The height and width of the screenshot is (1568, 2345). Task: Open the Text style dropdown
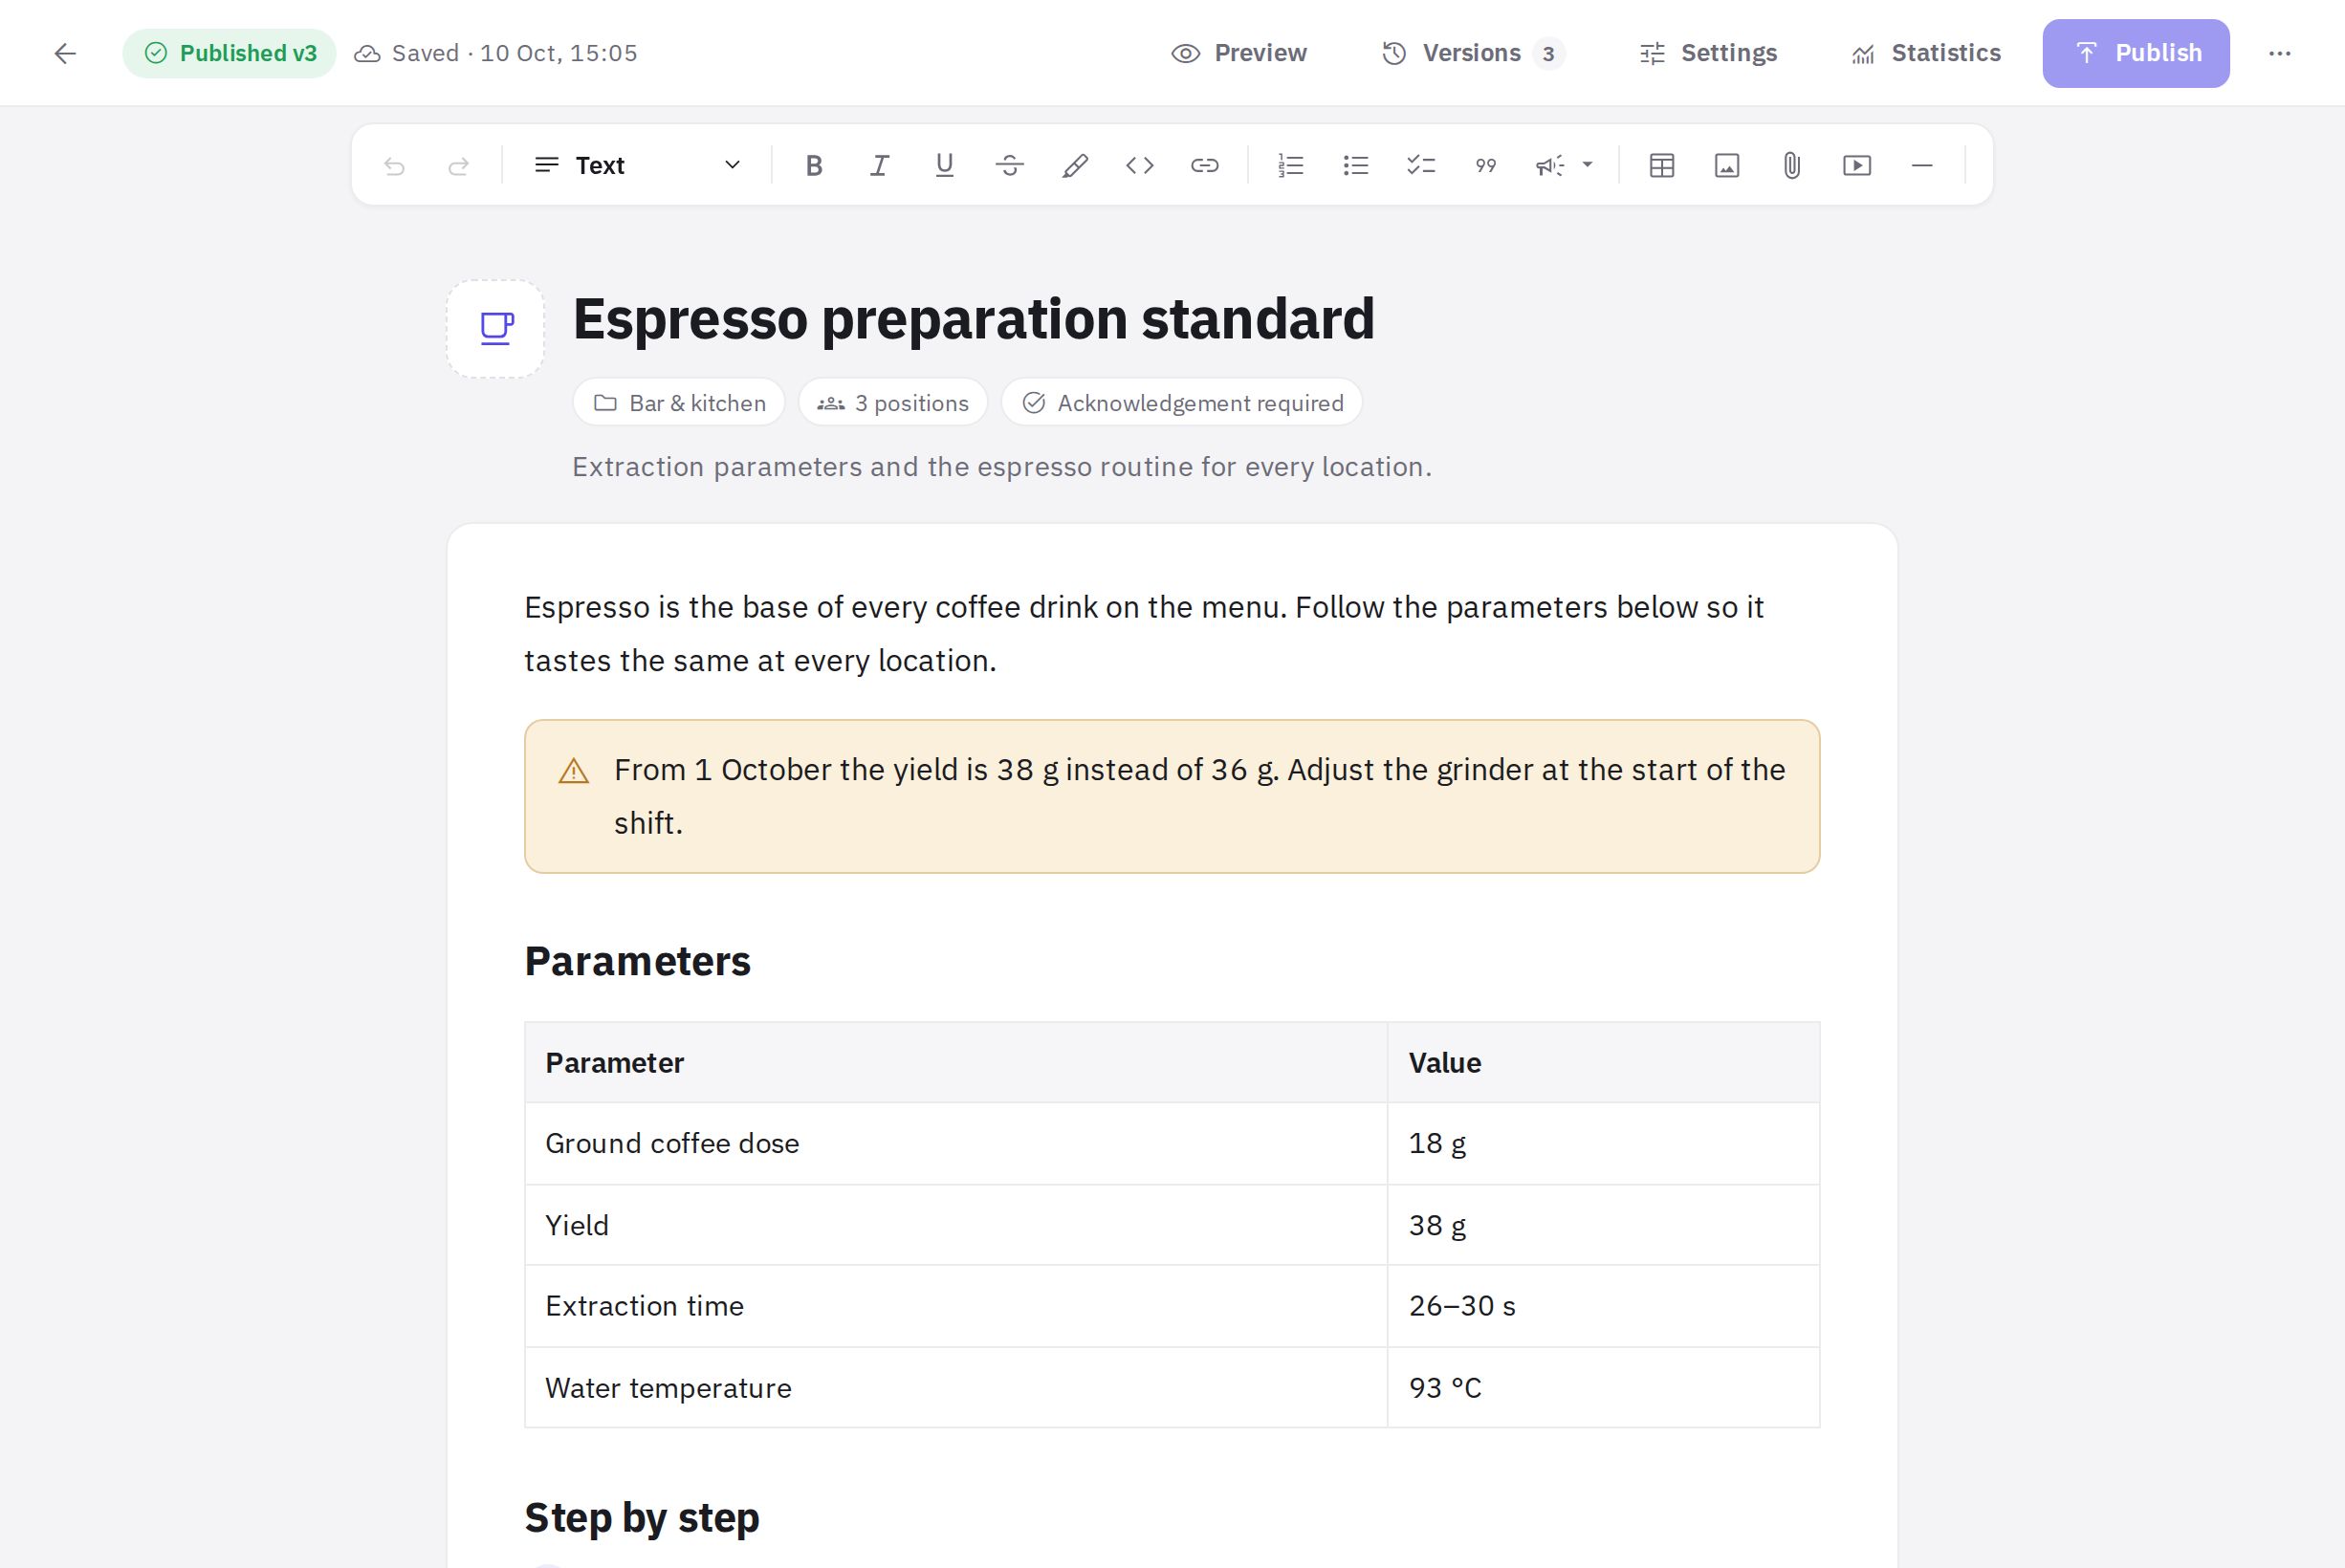tap(638, 165)
